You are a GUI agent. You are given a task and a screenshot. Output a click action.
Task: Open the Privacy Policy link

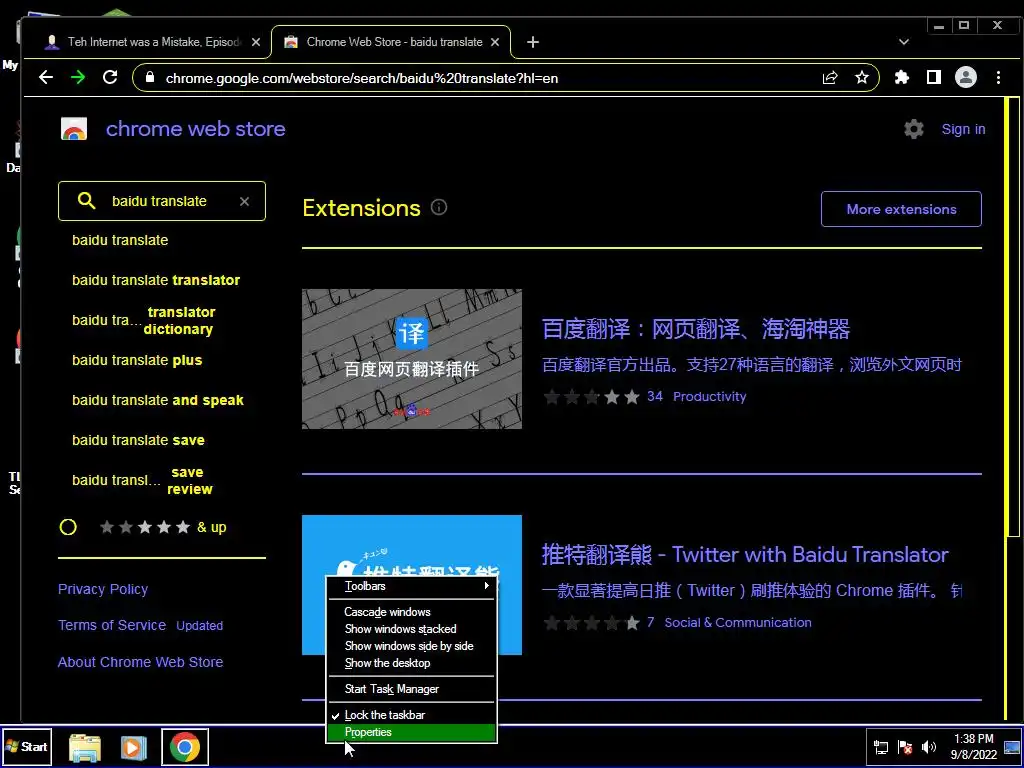(x=103, y=589)
